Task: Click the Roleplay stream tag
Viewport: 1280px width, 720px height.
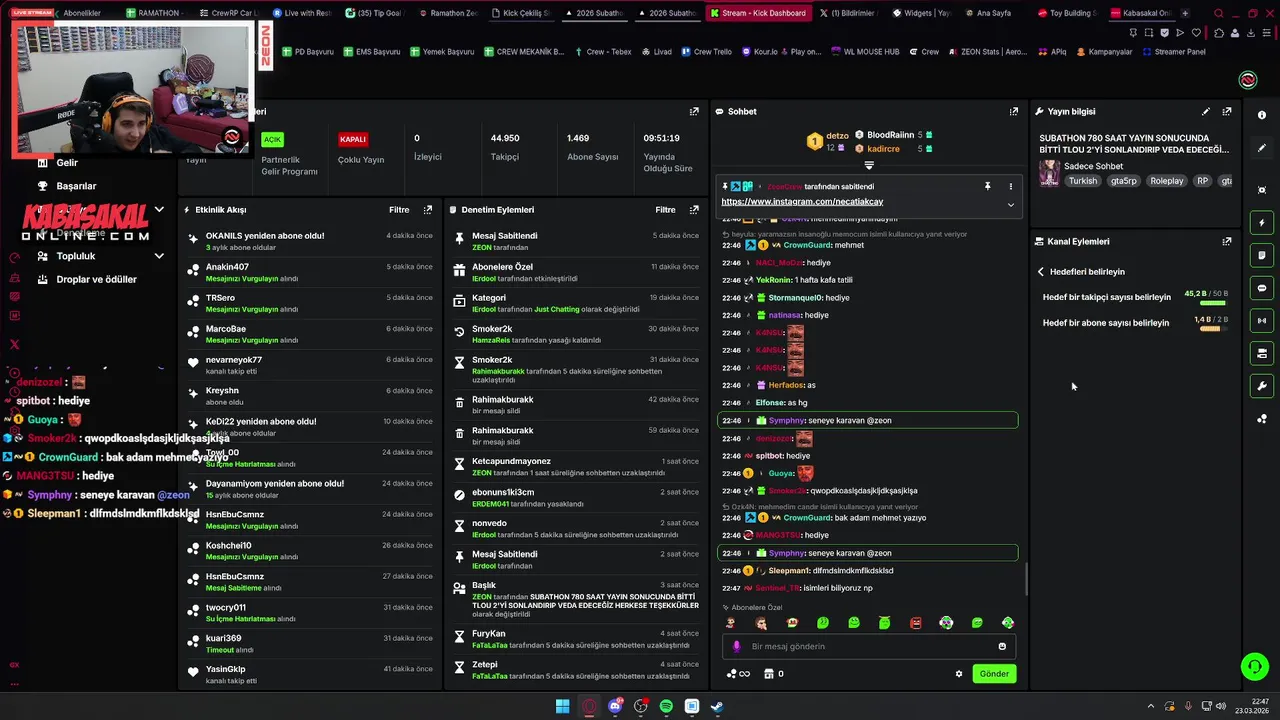Action: (1166, 181)
